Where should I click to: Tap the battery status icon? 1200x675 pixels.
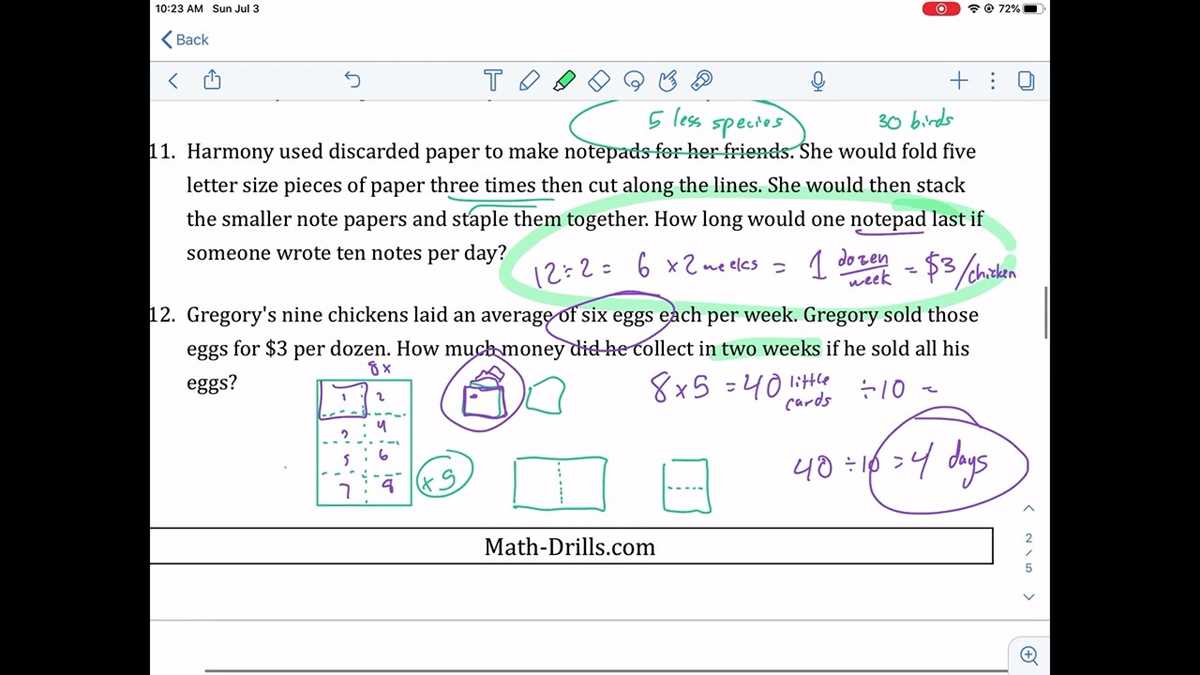[1033, 9]
